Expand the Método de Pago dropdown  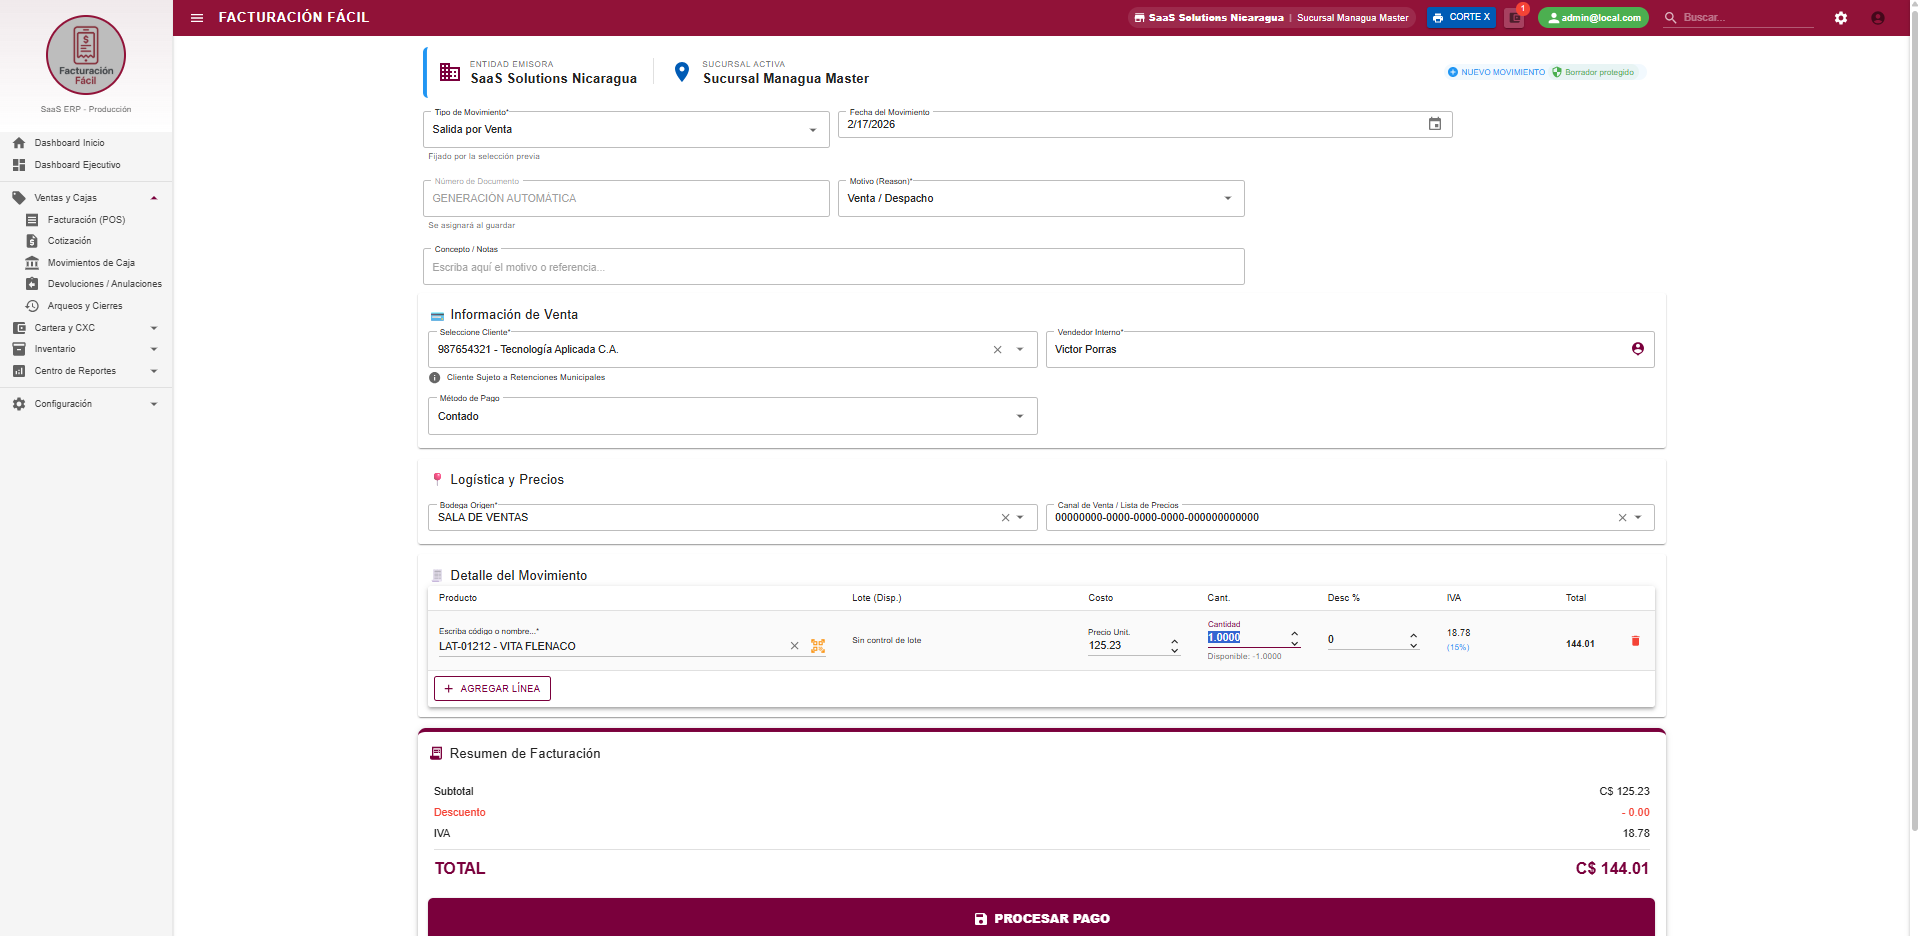tap(1020, 416)
